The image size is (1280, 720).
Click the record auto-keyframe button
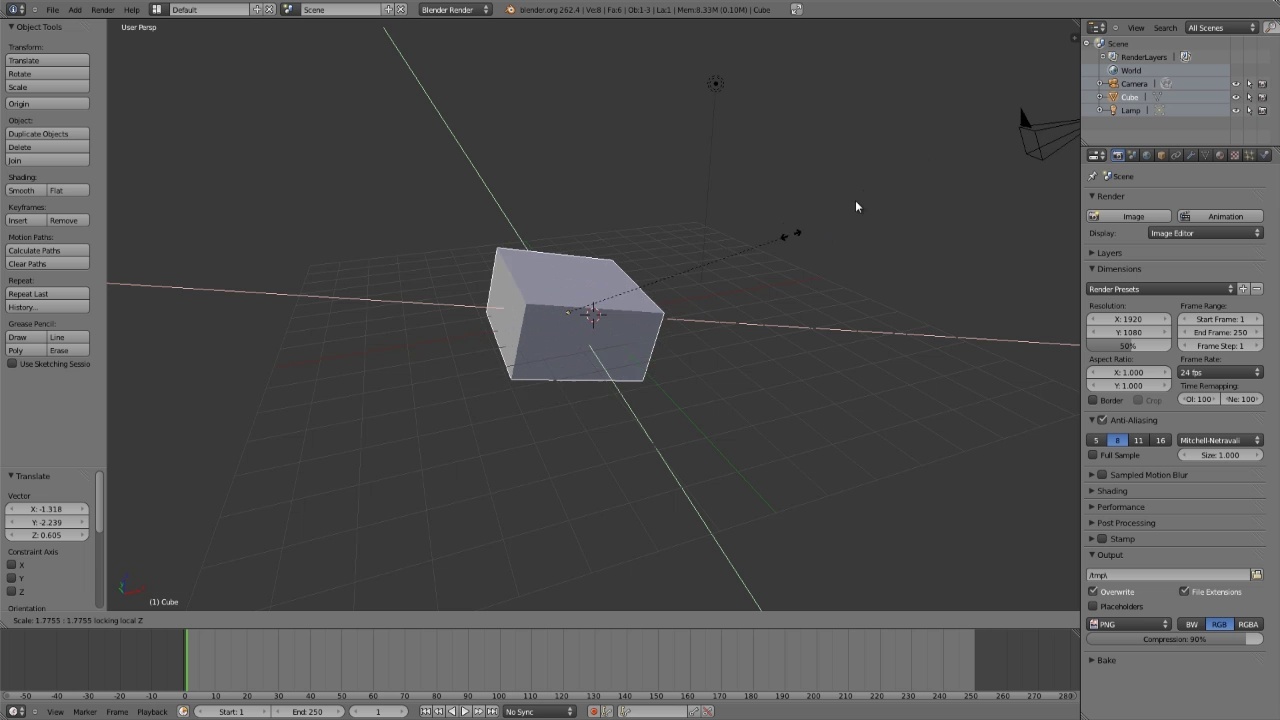pyautogui.click(x=593, y=711)
